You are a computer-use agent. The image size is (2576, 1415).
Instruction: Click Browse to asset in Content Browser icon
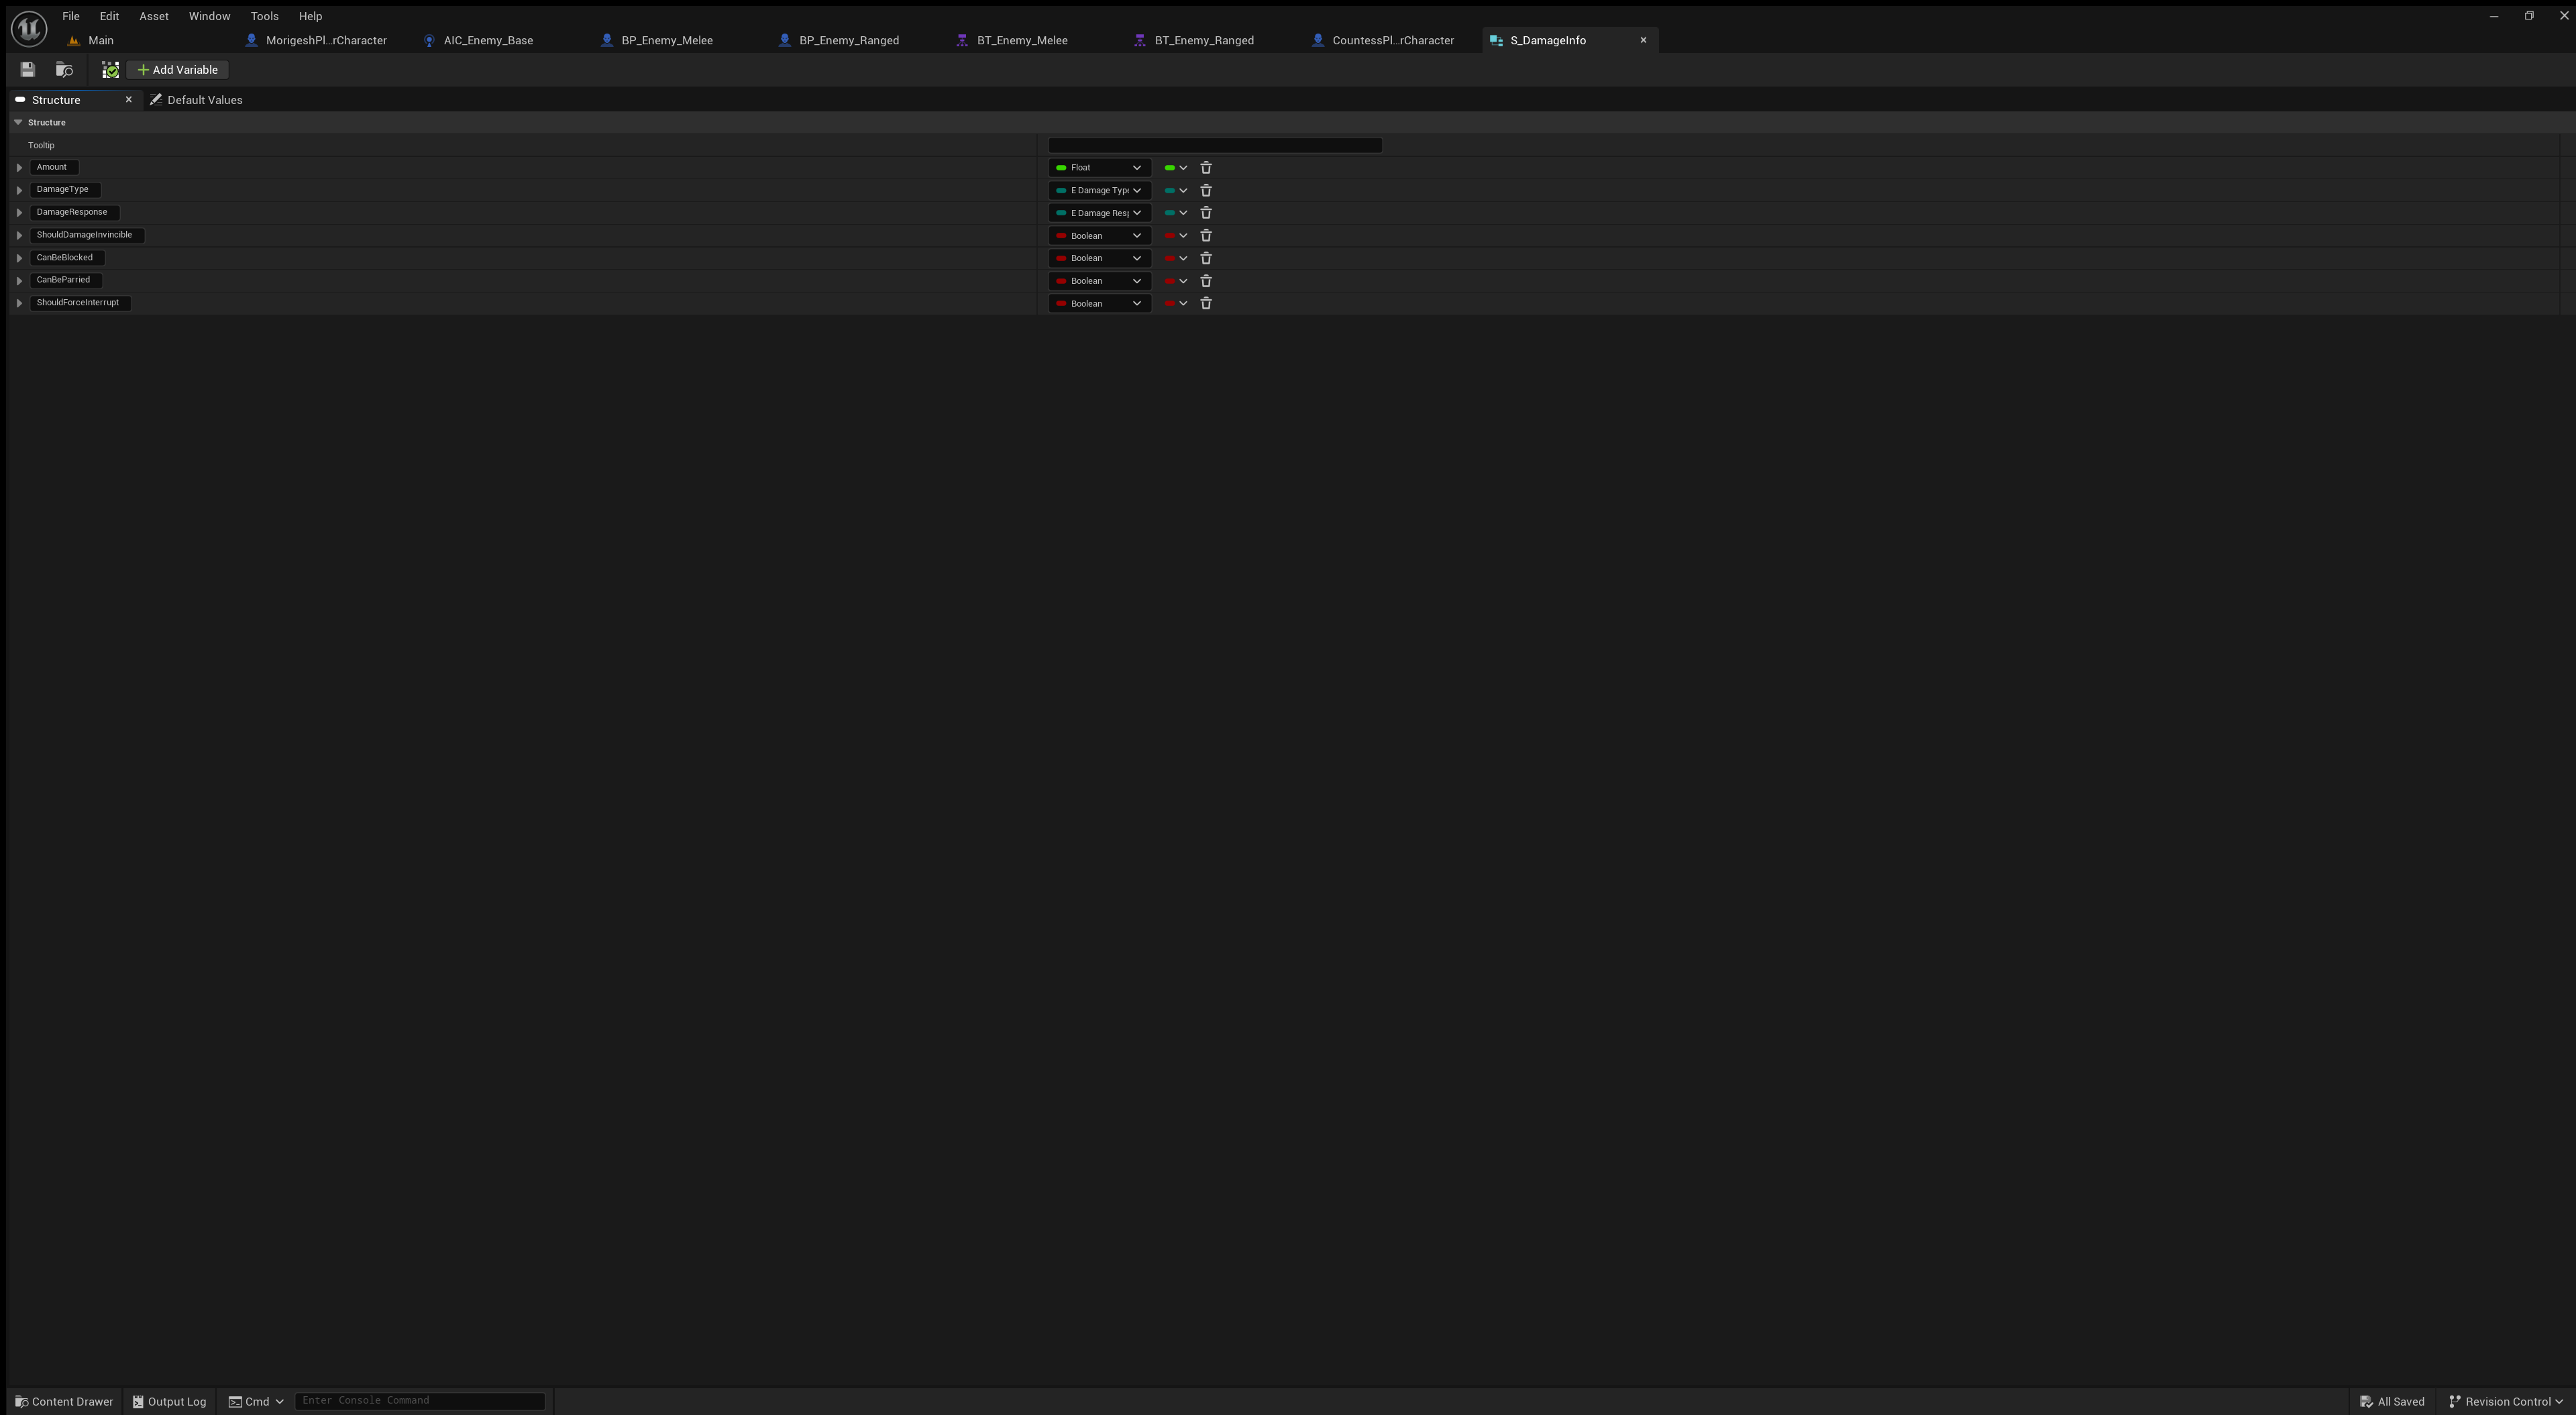[64, 70]
